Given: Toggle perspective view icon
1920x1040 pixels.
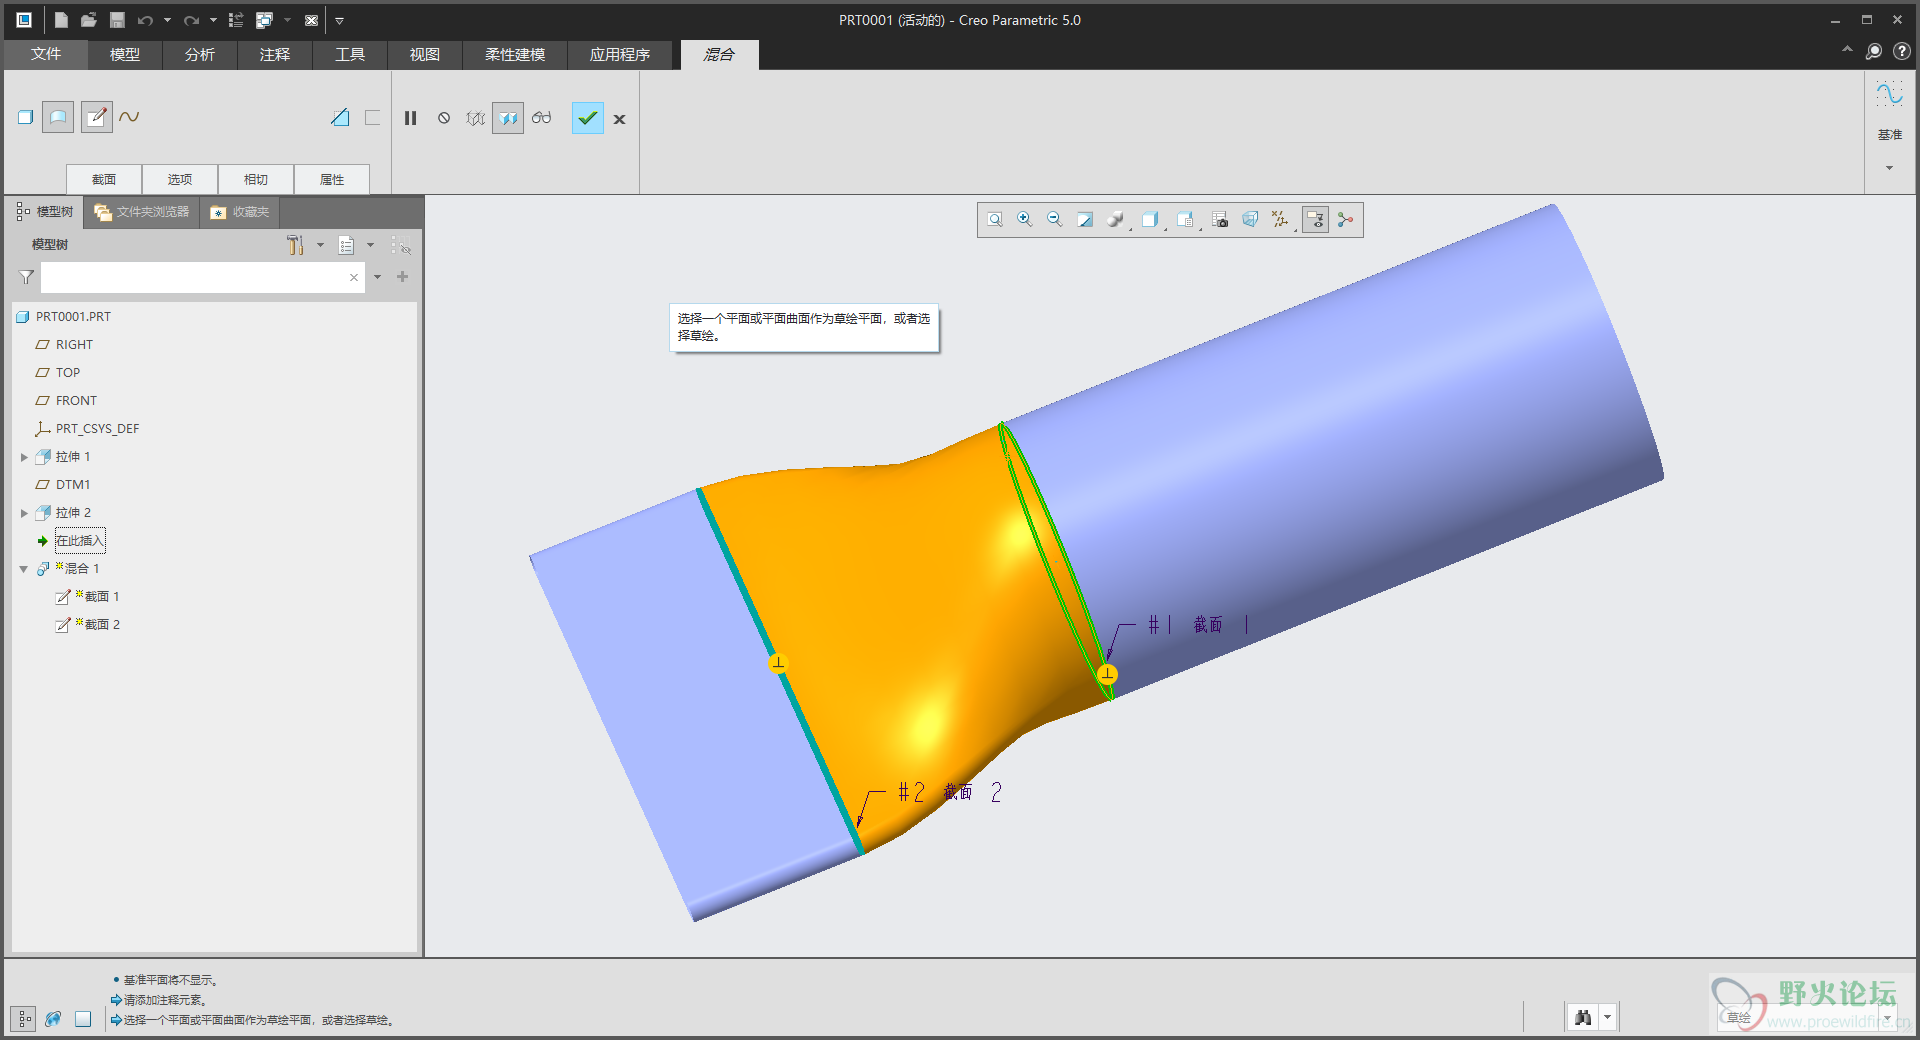Looking at the screenshot, I should pyautogui.click(x=1250, y=220).
